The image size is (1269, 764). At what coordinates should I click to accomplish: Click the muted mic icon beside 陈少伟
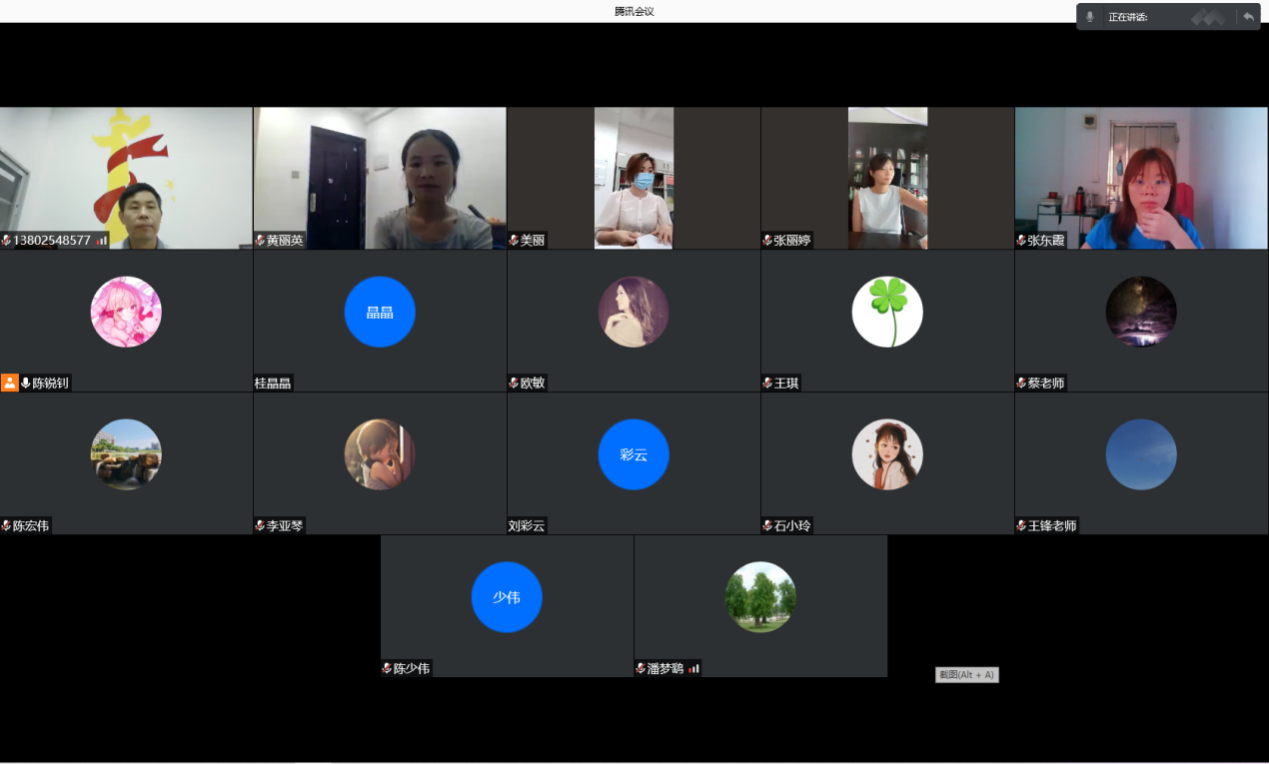387,668
